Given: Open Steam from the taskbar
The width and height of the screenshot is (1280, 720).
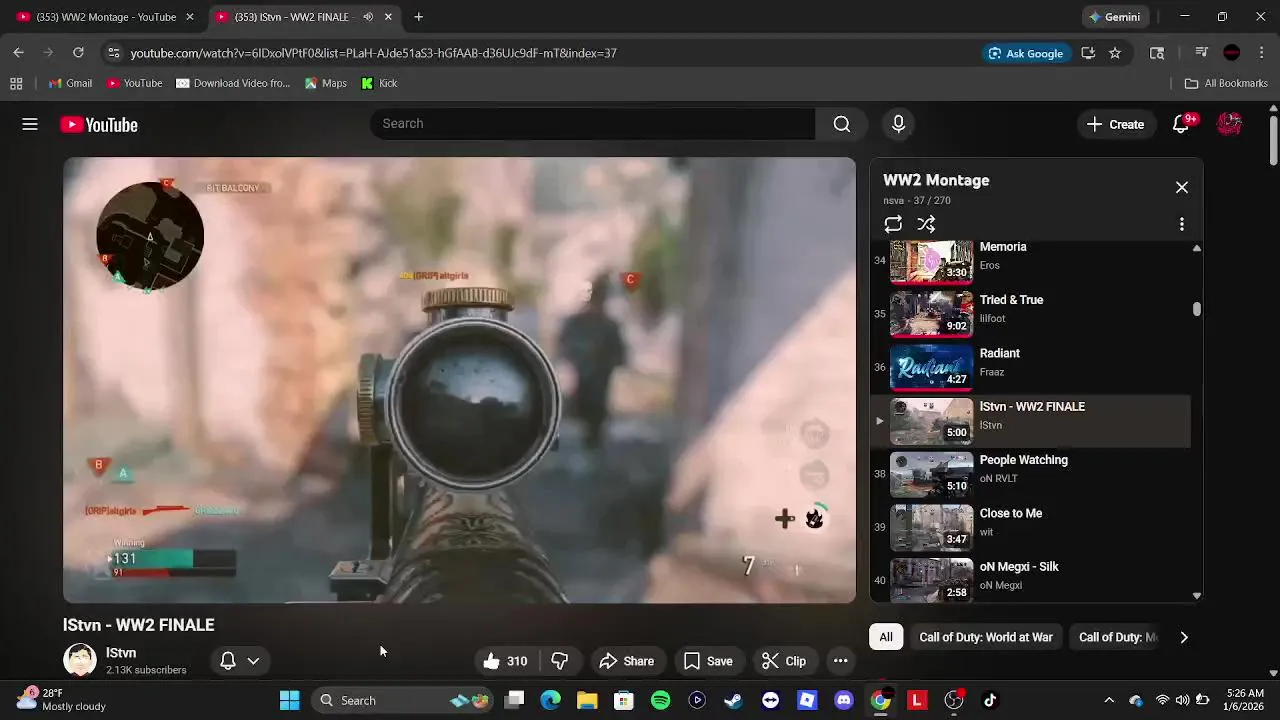Looking at the screenshot, I should [x=733, y=700].
